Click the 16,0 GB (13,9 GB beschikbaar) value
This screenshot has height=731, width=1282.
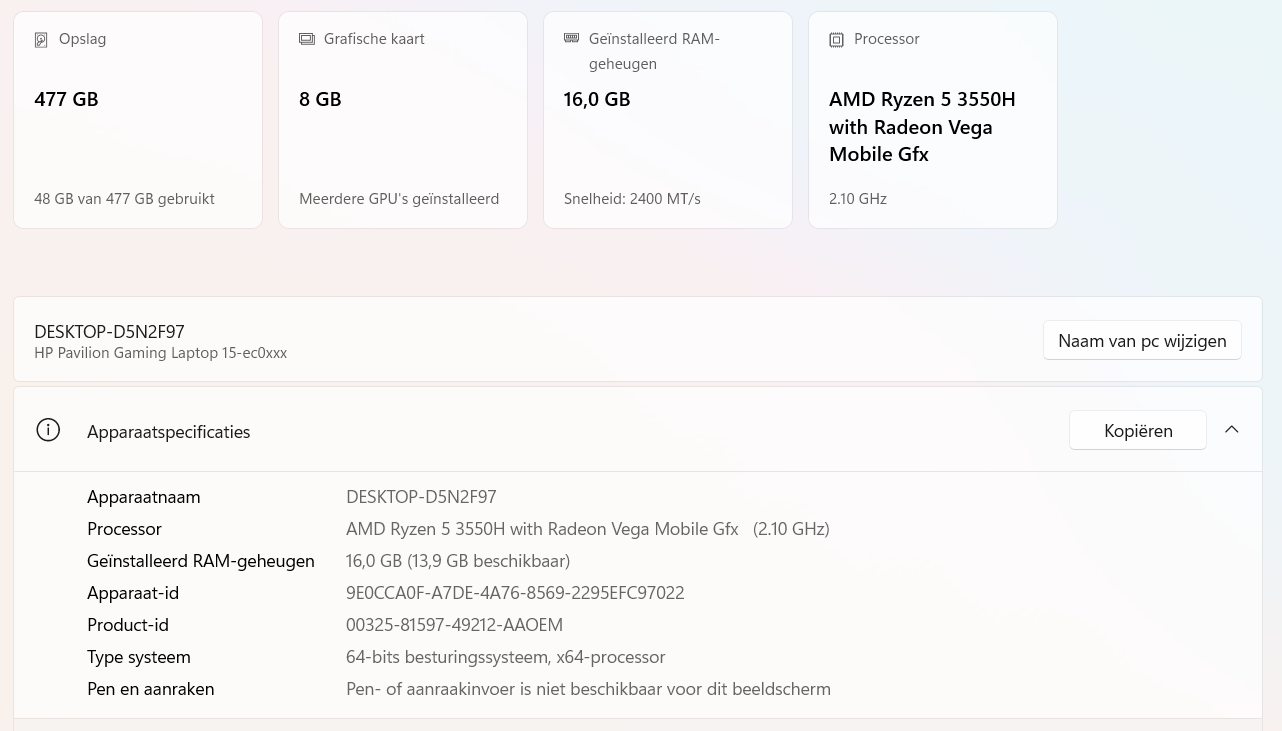click(x=457, y=561)
